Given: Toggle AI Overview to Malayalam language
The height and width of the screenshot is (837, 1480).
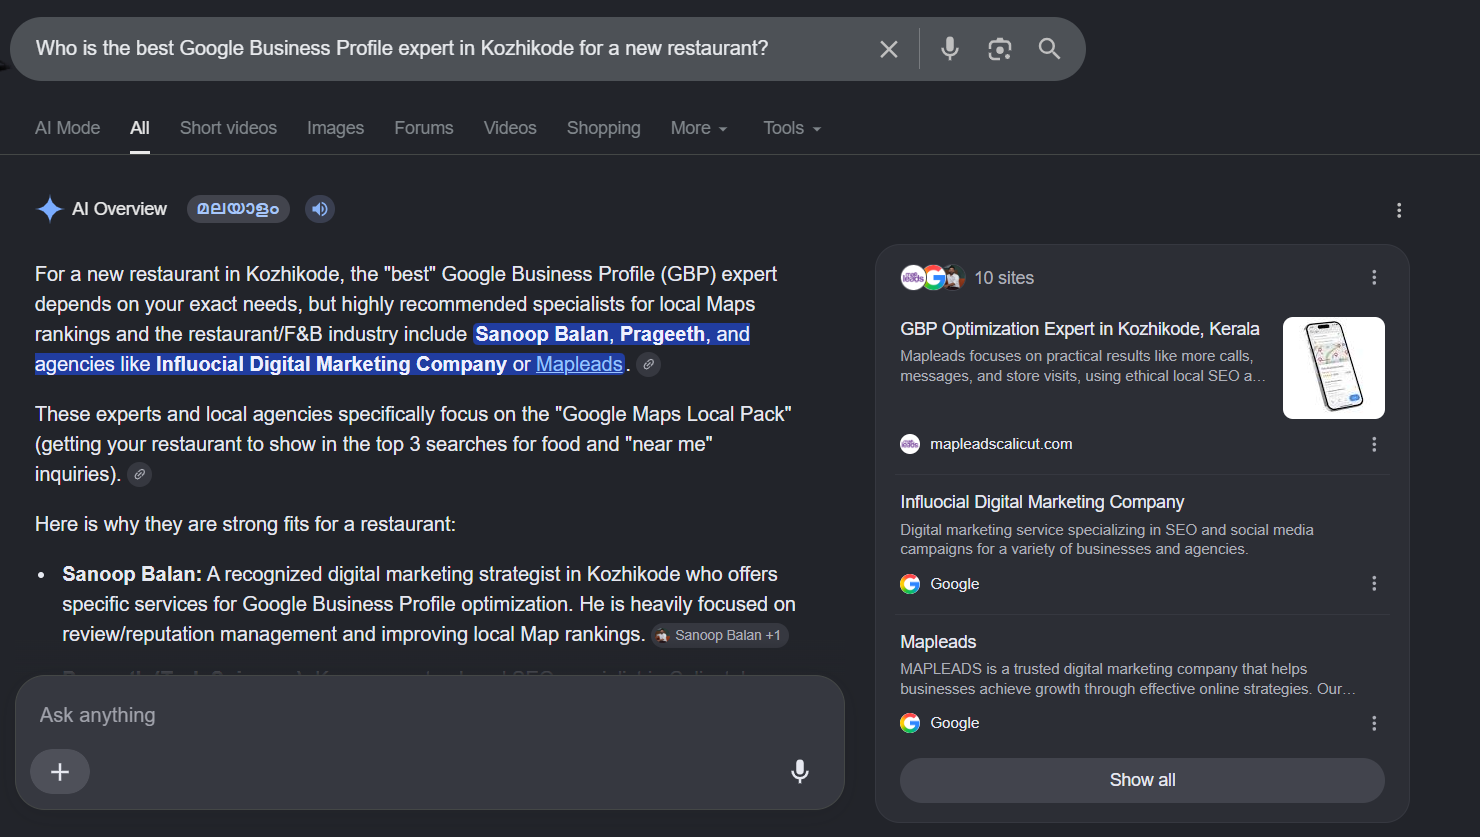Looking at the screenshot, I should pos(238,209).
